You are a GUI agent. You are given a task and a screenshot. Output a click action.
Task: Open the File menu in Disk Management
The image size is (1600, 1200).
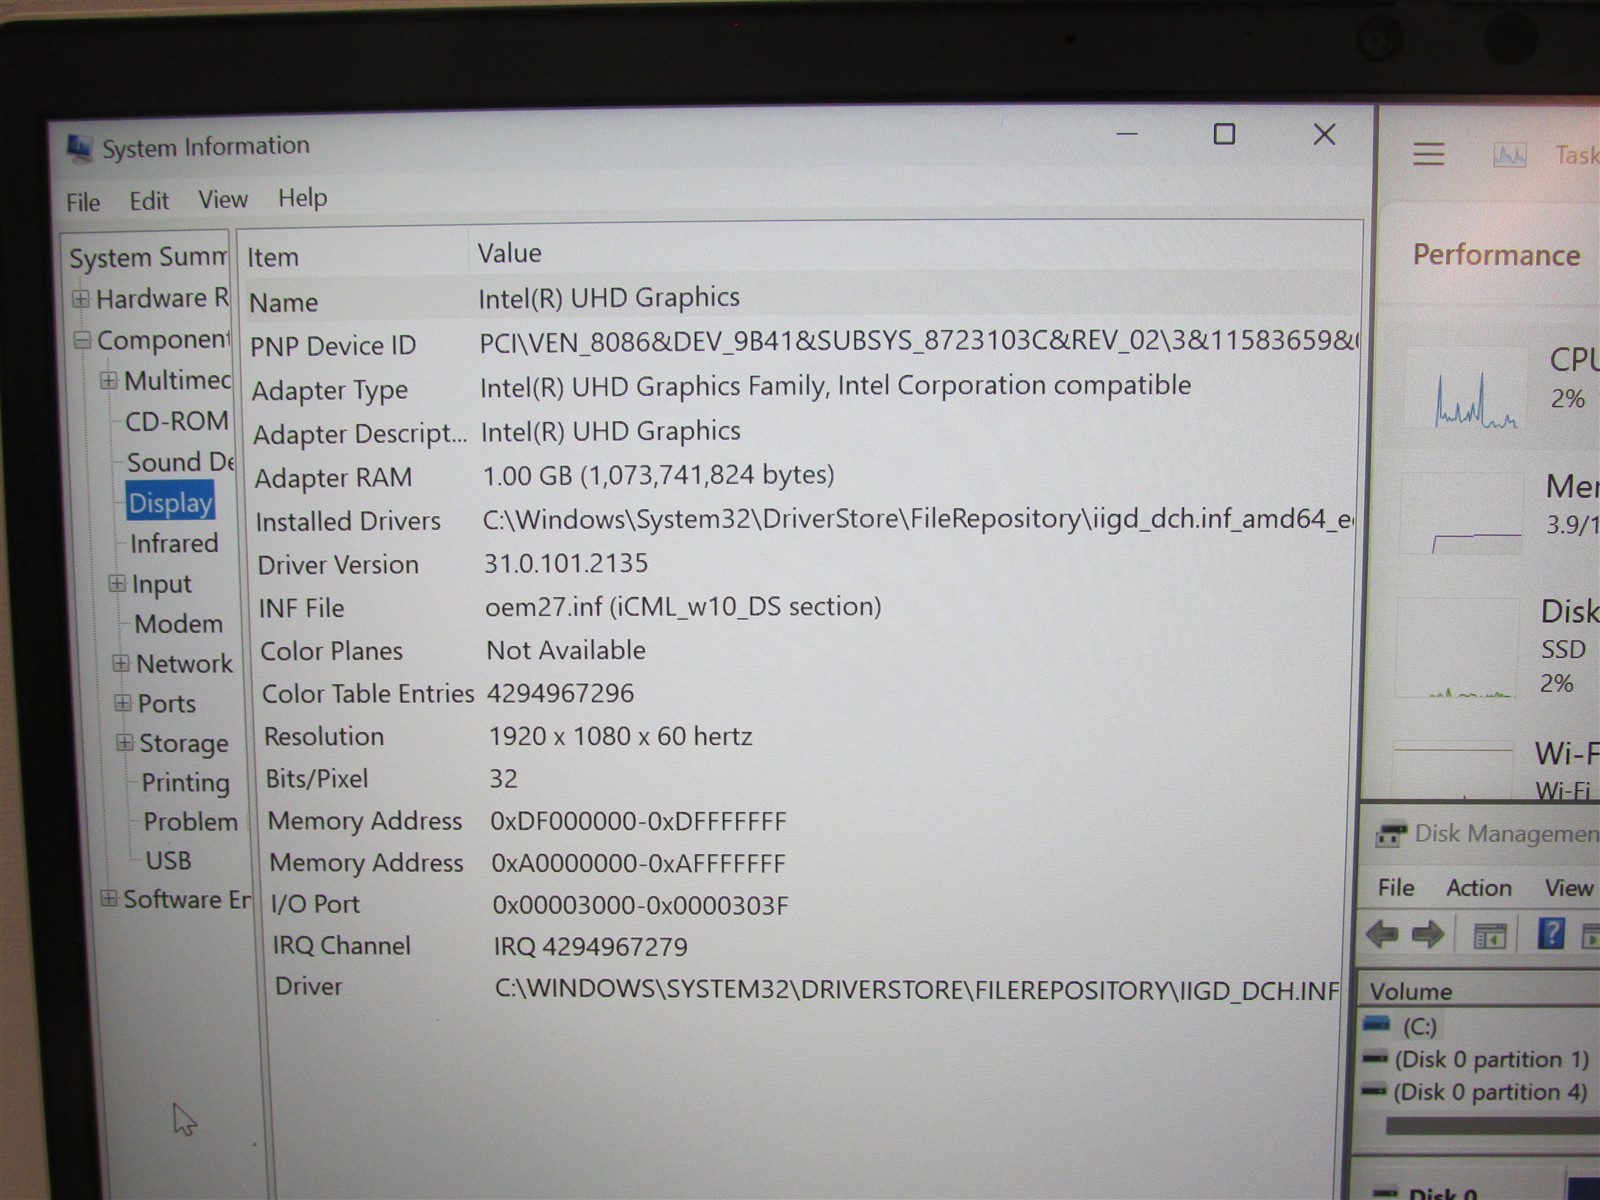pos(1396,888)
